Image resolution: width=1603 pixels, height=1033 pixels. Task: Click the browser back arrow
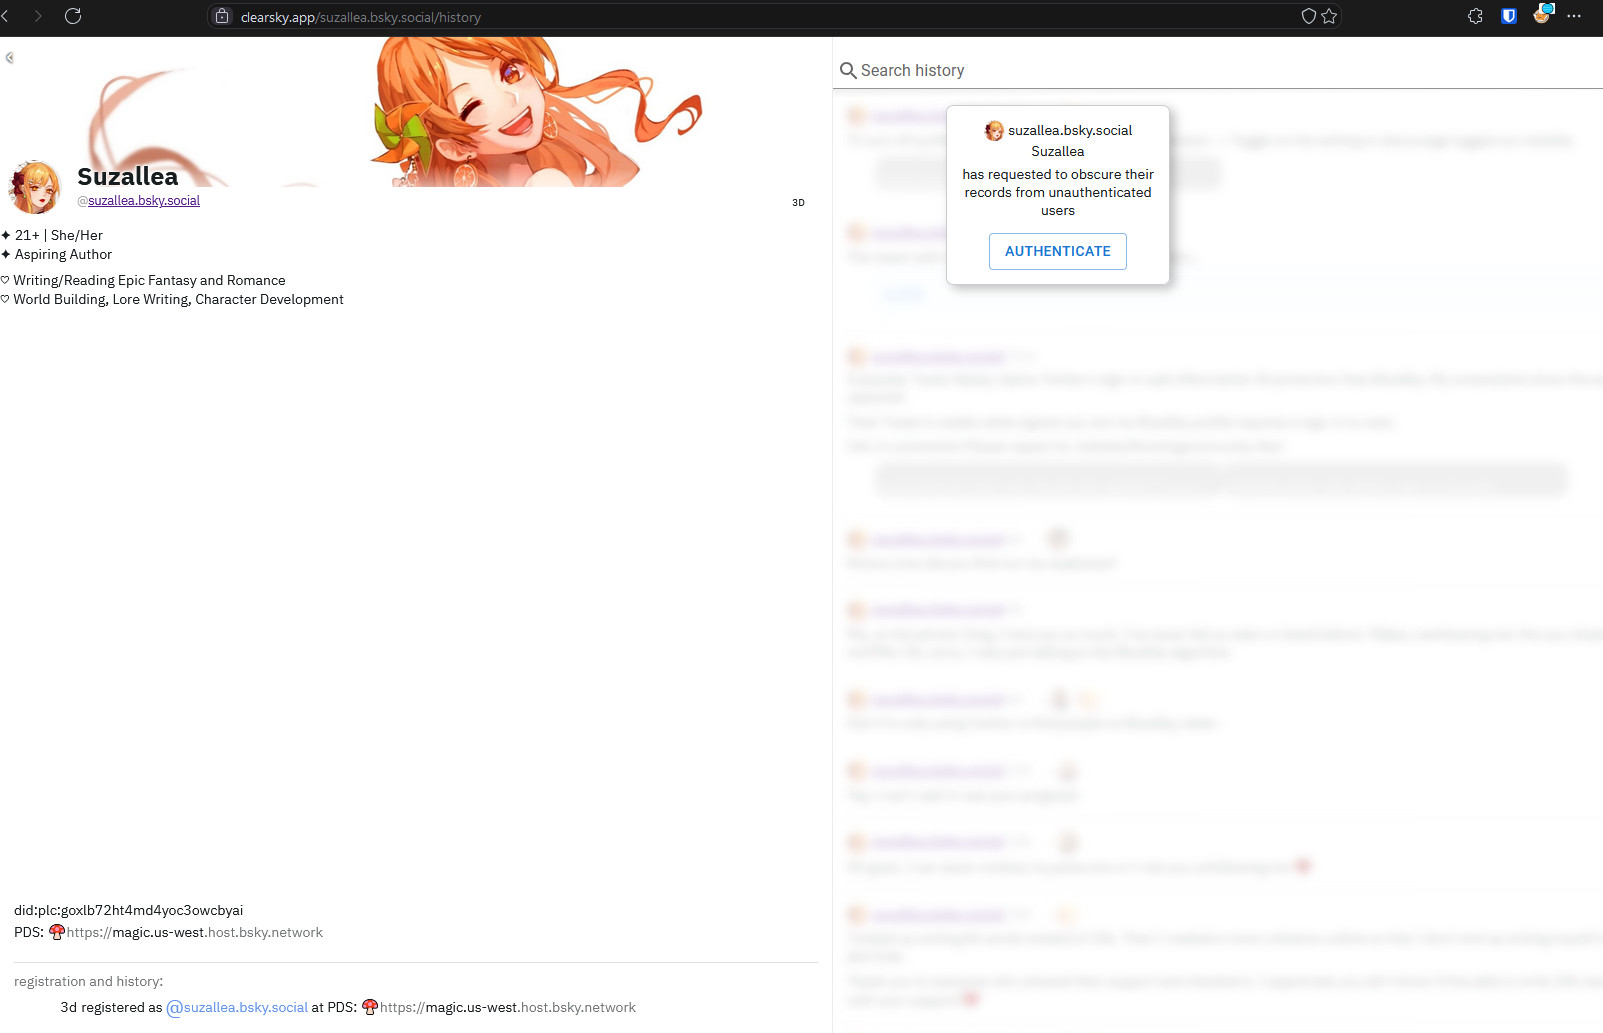5,16
